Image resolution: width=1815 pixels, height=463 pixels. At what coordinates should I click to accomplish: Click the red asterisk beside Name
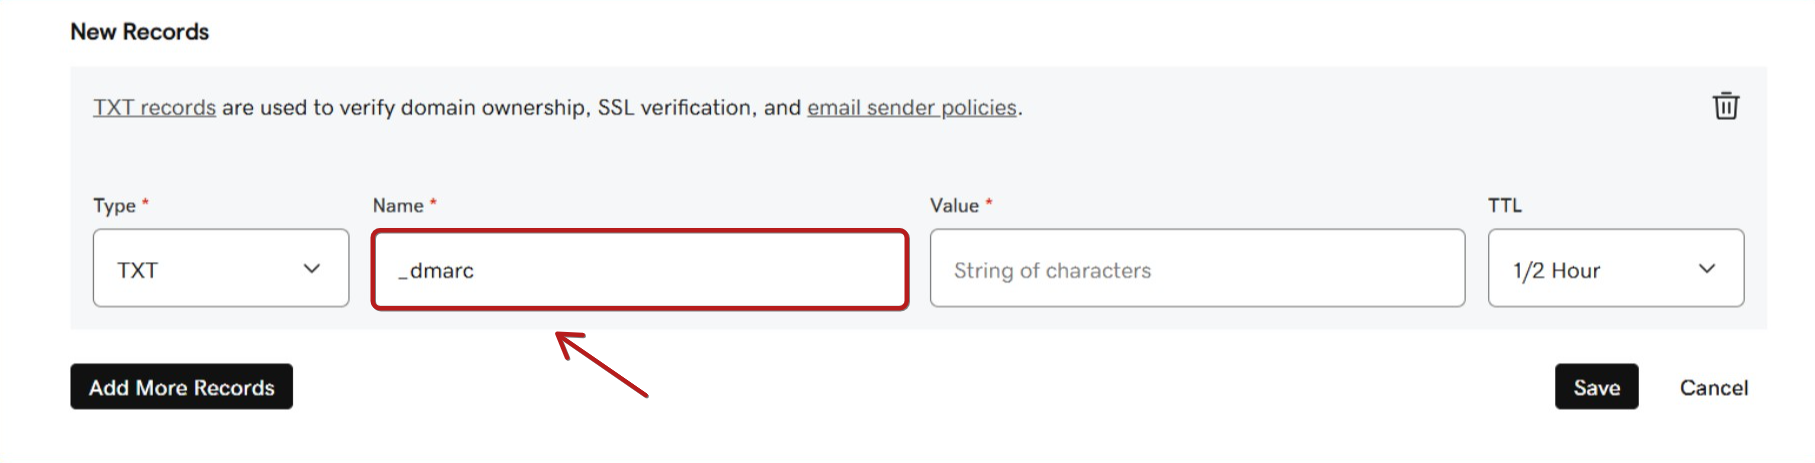(433, 203)
